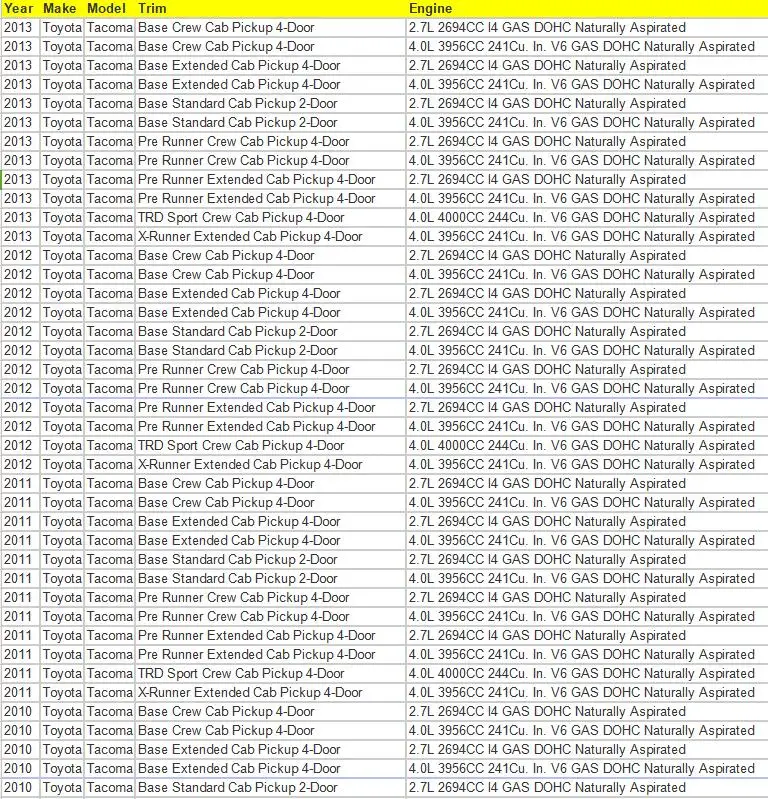
Task: Select trim cell of 2013 Pre Runner Extended Cab 2.7L row
Action: 270,179
